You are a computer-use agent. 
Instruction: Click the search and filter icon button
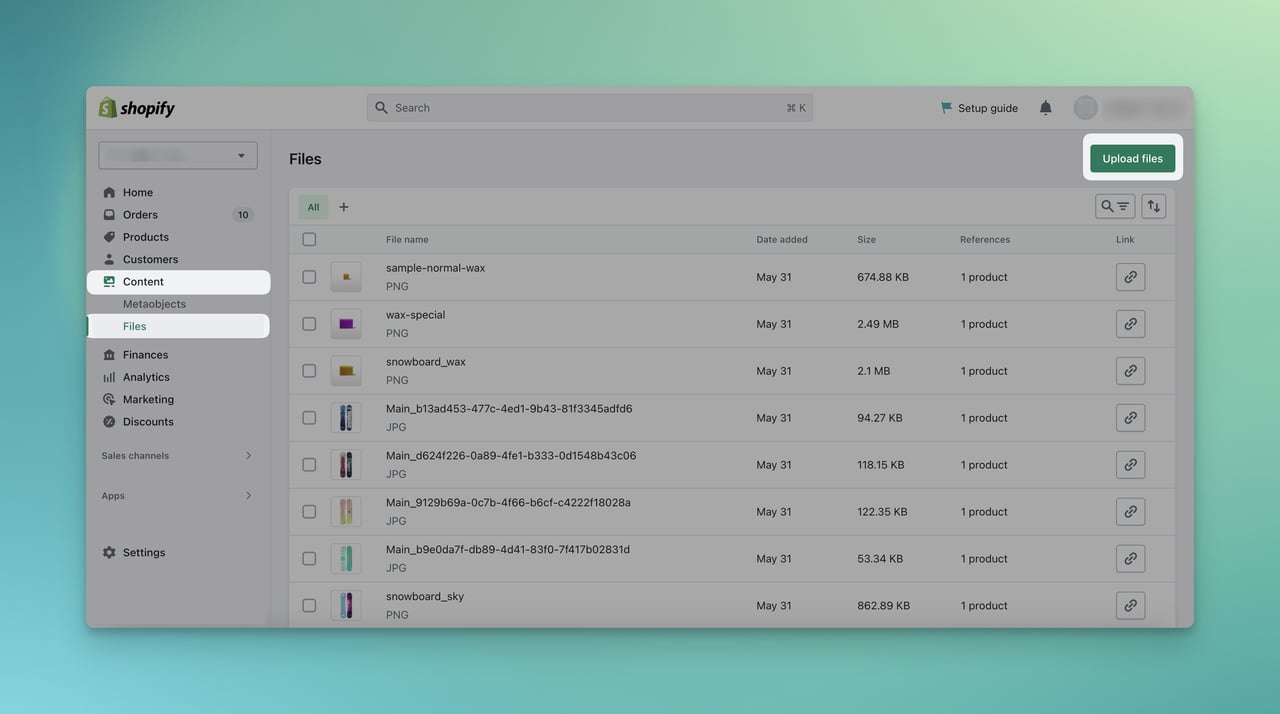[1115, 206]
